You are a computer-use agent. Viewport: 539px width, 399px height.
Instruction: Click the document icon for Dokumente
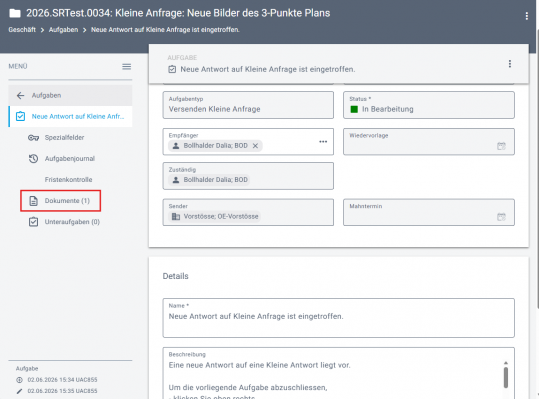click(x=33, y=201)
